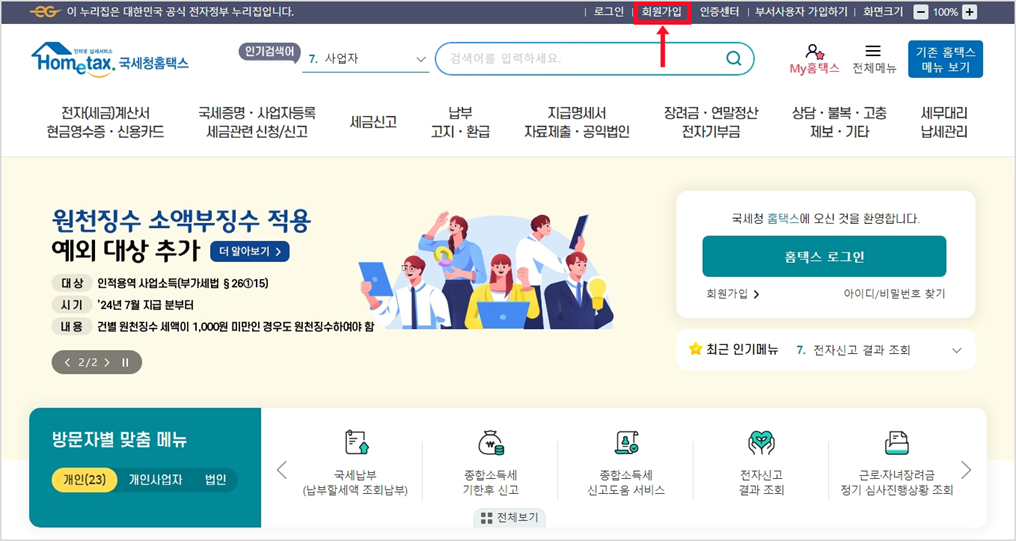Screen dimensions: 1016x541
Task: Increase screen size with plus icon
Action: click(x=969, y=12)
